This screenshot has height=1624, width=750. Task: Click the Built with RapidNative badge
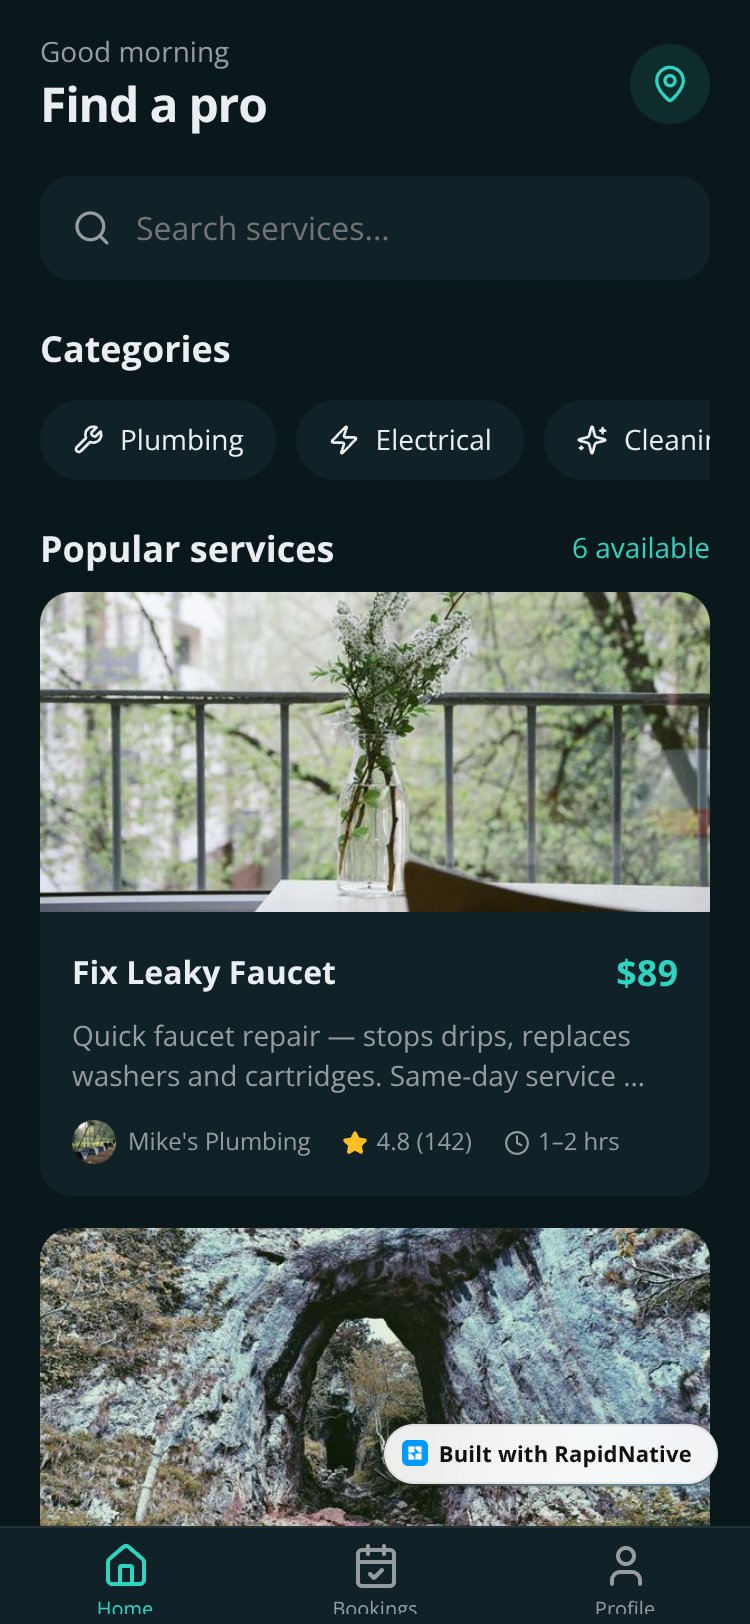pyautogui.click(x=551, y=1454)
